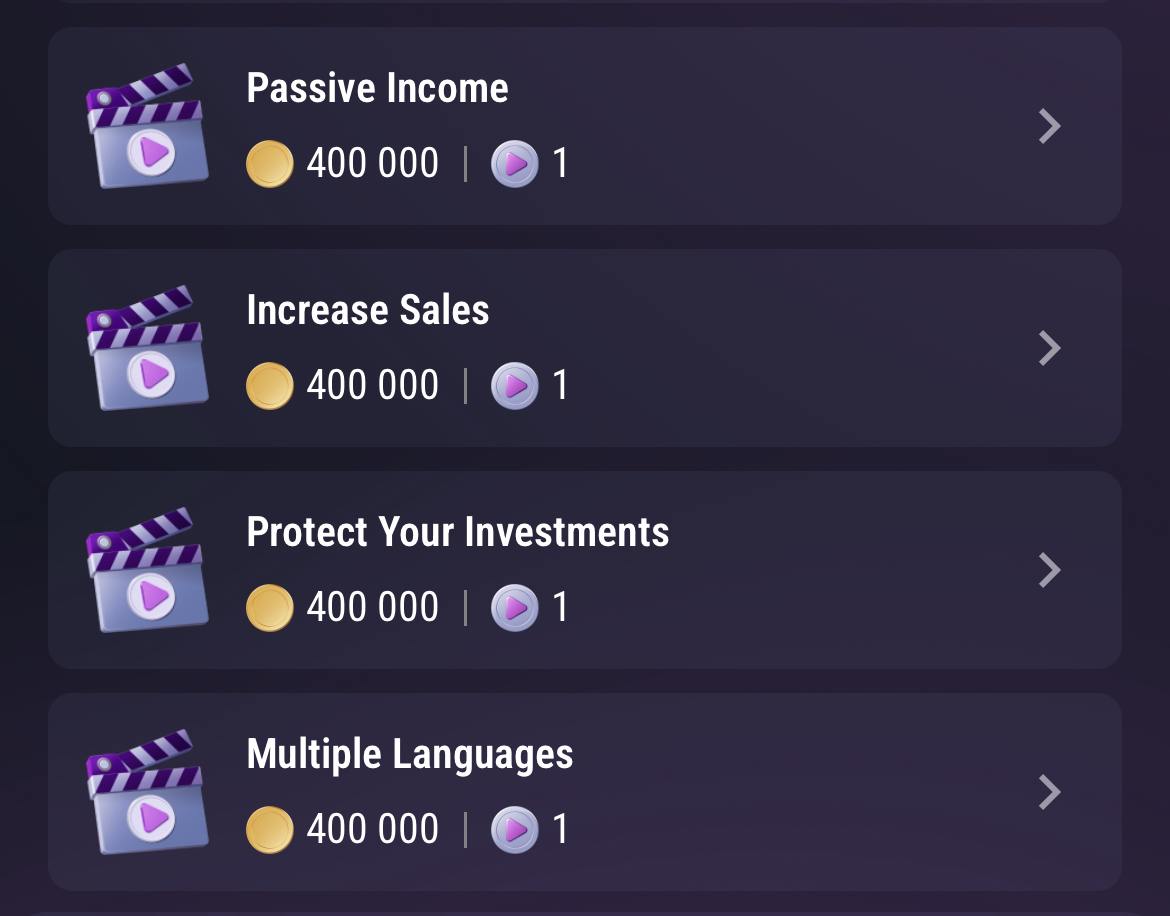
Task: Tap the gold coin in Increase Sales
Action: pos(269,386)
